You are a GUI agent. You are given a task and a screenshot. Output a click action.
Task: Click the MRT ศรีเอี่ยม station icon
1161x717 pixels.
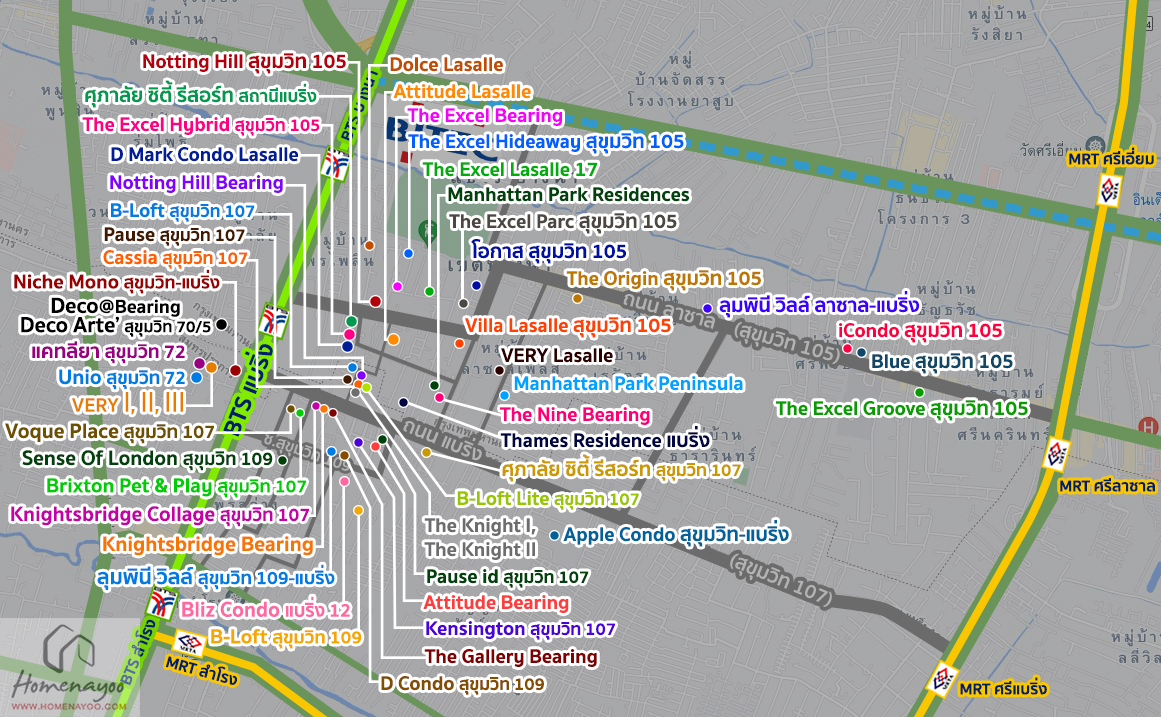(1108, 190)
